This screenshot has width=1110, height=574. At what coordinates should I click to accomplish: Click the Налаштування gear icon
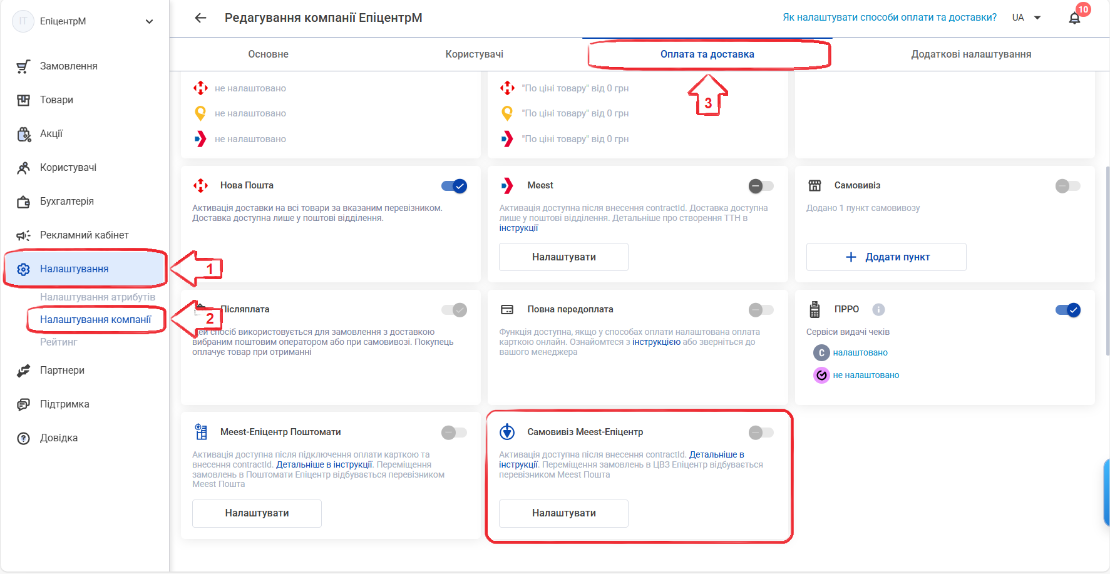point(23,269)
